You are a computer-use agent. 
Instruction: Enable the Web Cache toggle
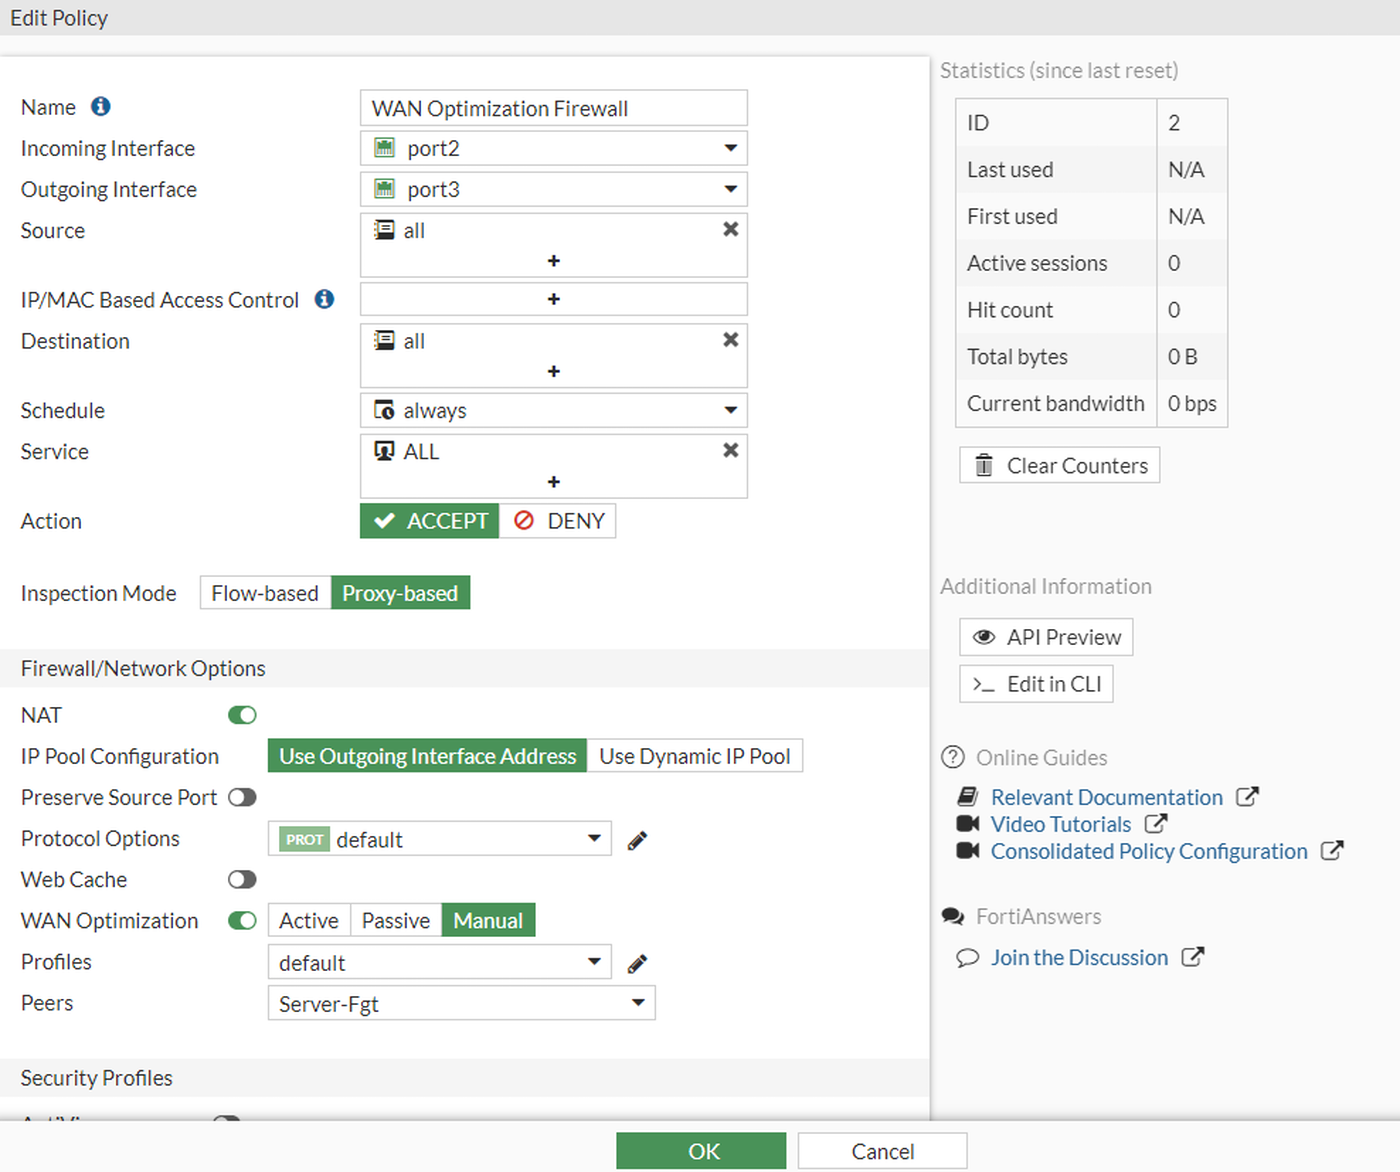241,879
